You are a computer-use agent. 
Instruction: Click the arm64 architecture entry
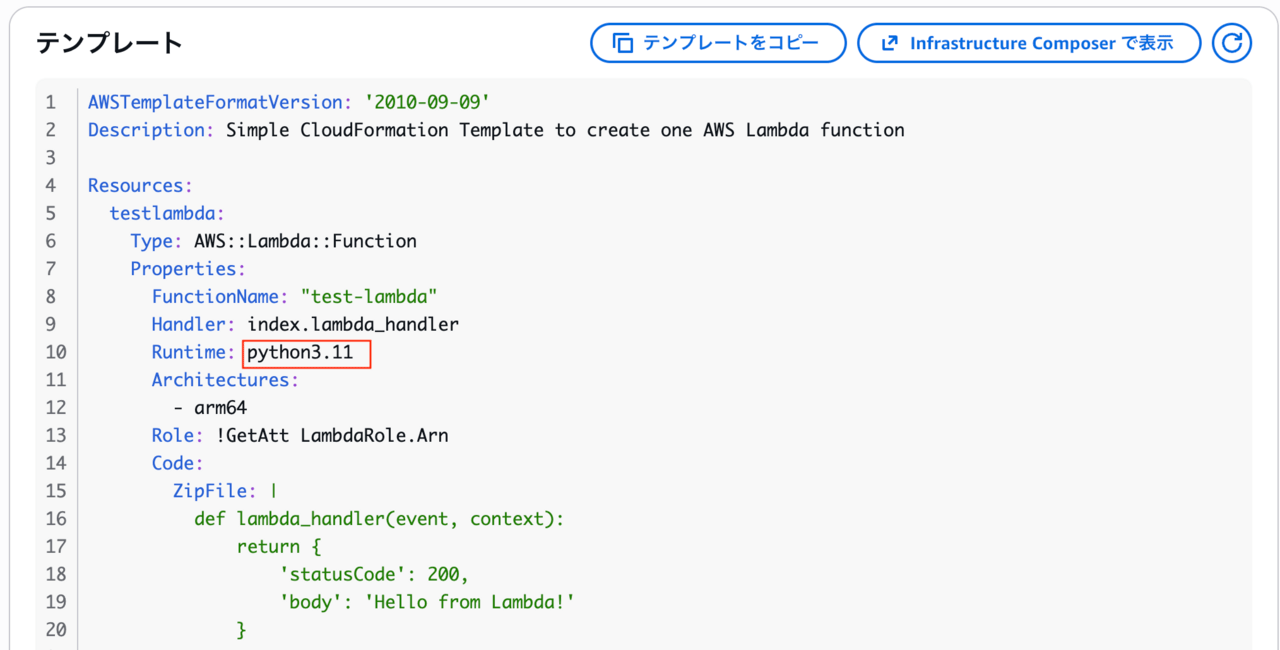pos(220,408)
